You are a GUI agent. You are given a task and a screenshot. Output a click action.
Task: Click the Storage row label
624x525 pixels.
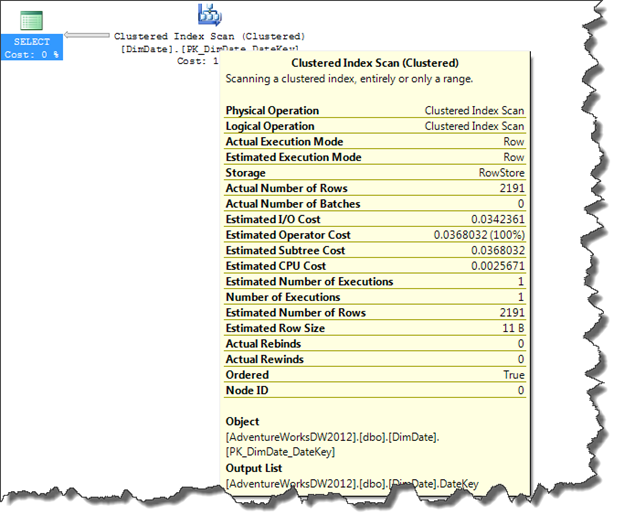coord(245,173)
